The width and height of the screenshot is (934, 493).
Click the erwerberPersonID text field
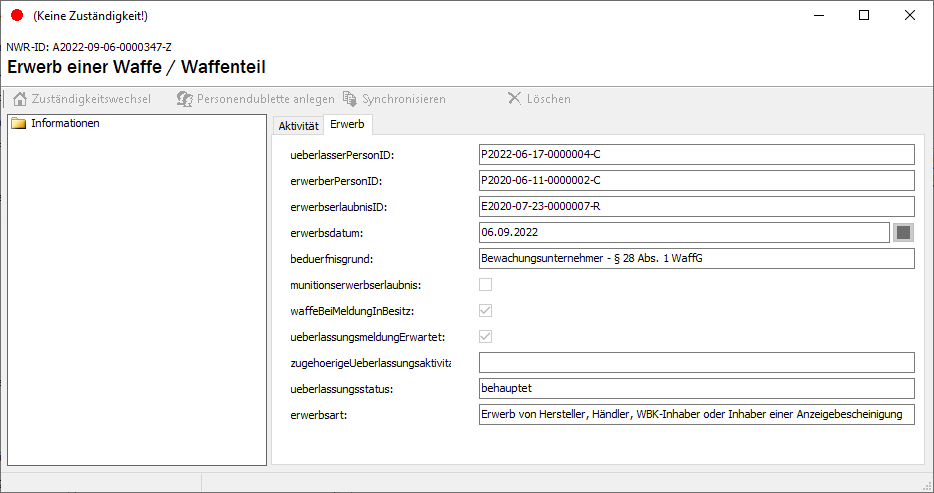(x=696, y=181)
